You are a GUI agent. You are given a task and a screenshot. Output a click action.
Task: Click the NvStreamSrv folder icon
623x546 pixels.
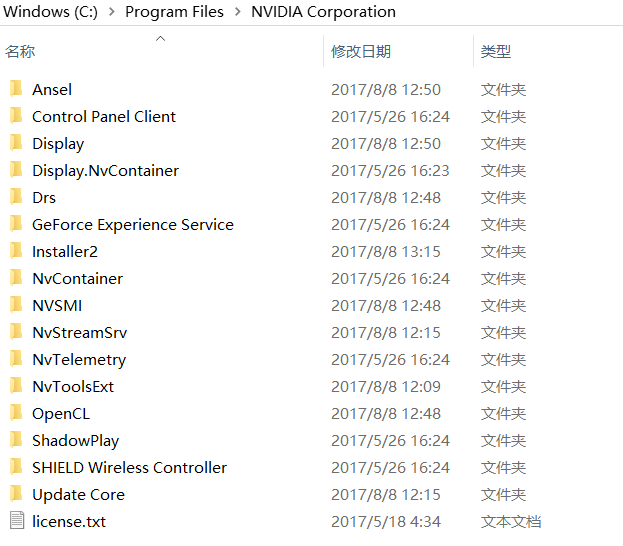(x=16, y=332)
